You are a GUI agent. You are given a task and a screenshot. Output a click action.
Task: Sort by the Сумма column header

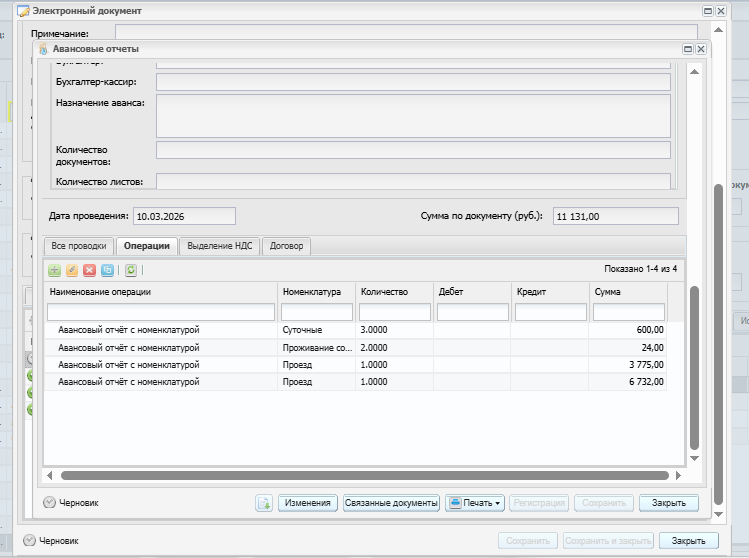pos(627,292)
